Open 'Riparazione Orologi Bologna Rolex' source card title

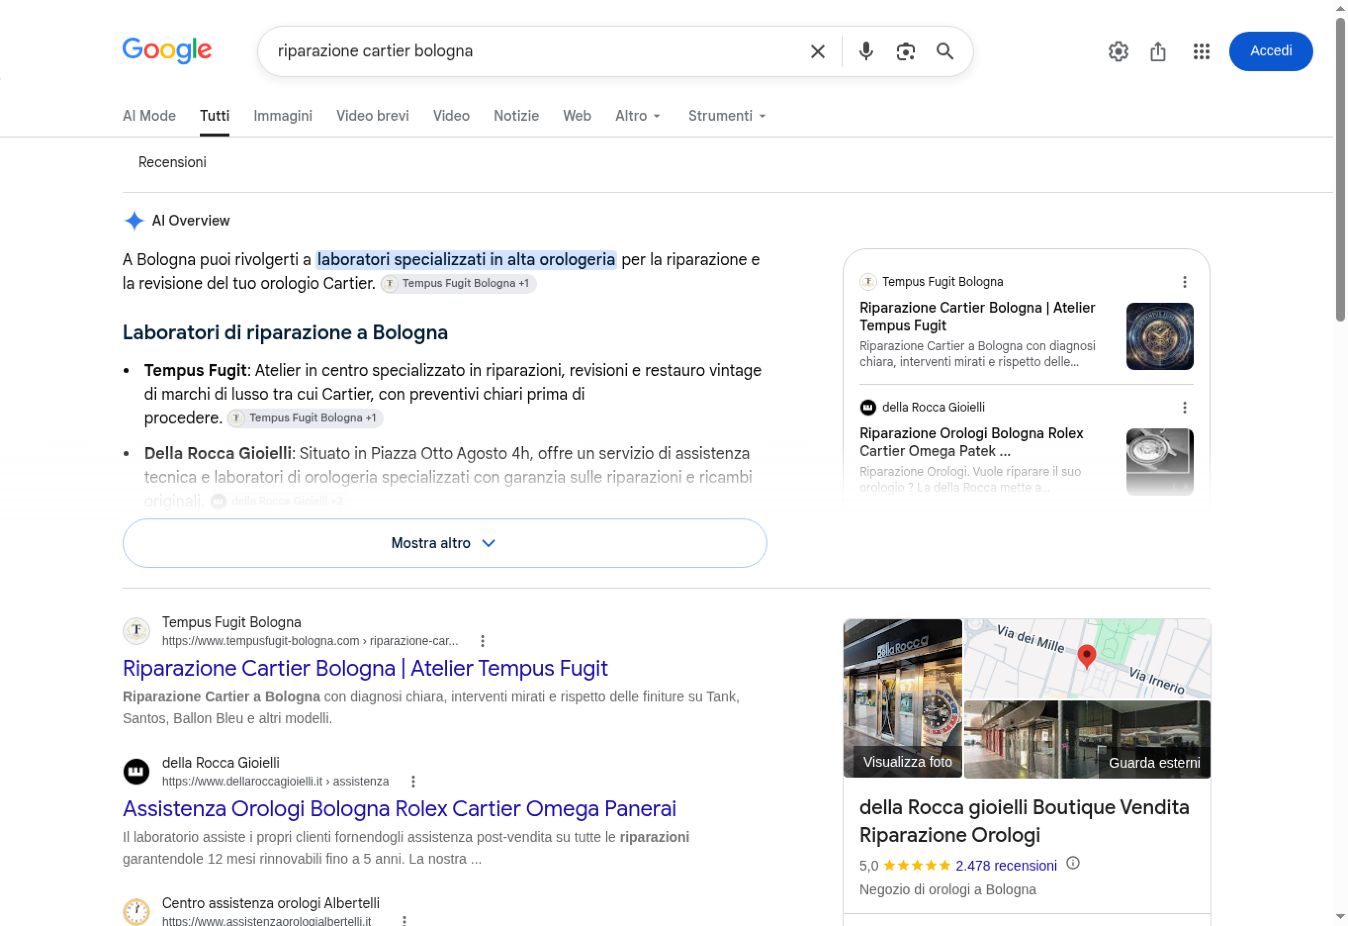[972, 442]
